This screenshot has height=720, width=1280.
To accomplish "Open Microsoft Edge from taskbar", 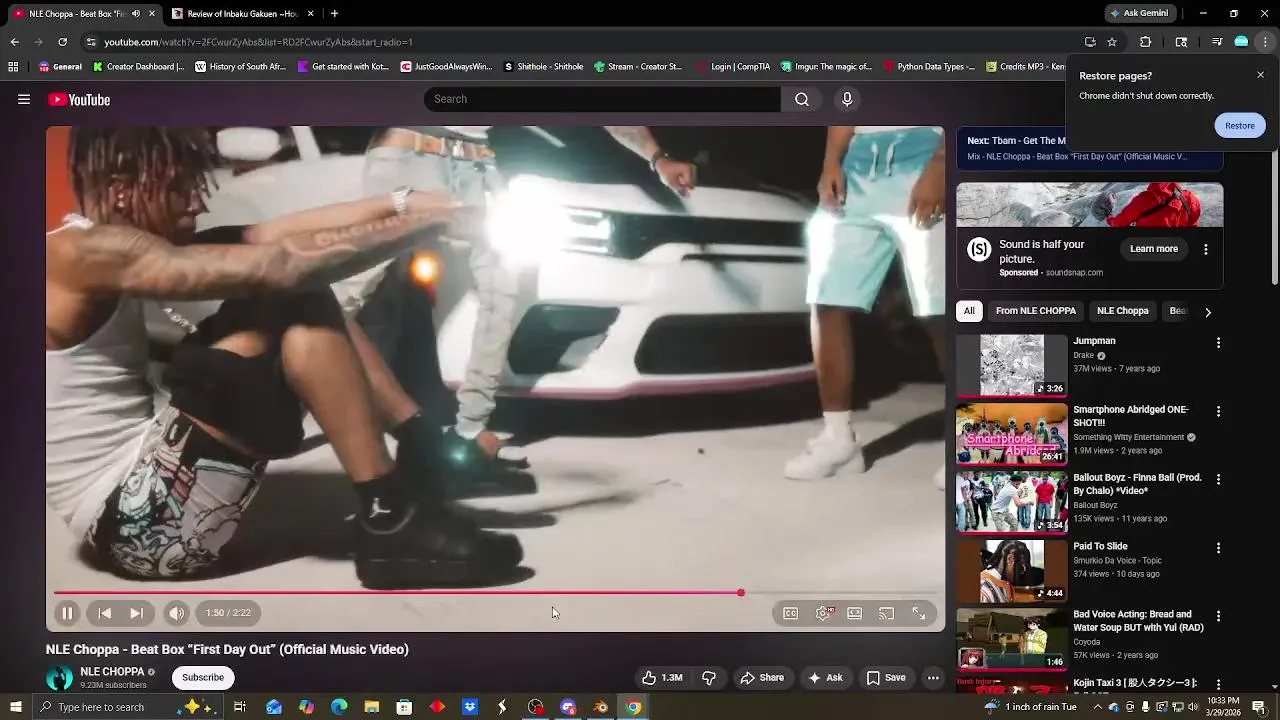I will [339, 707].
